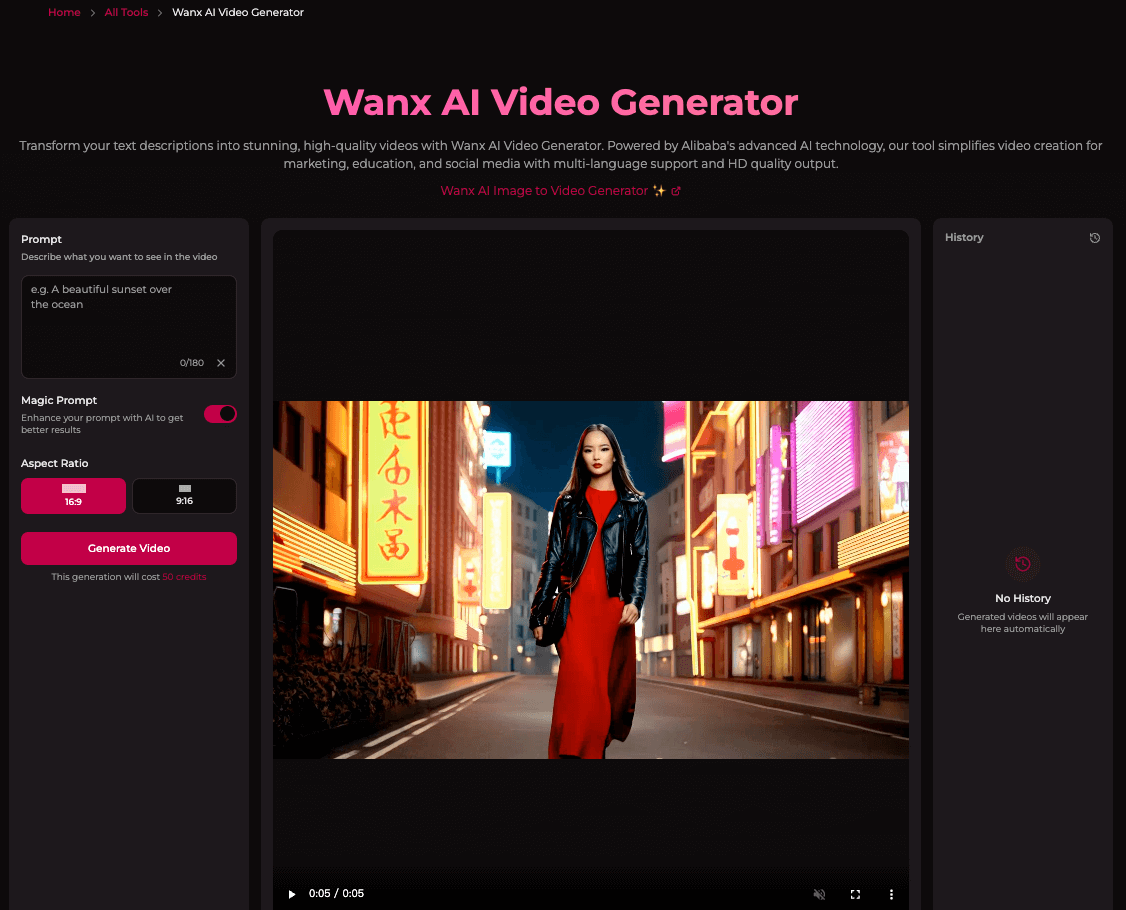This screenshot has height=910, width=1126.
Task: Focus the prompt text area
Action: coord(129,327)
